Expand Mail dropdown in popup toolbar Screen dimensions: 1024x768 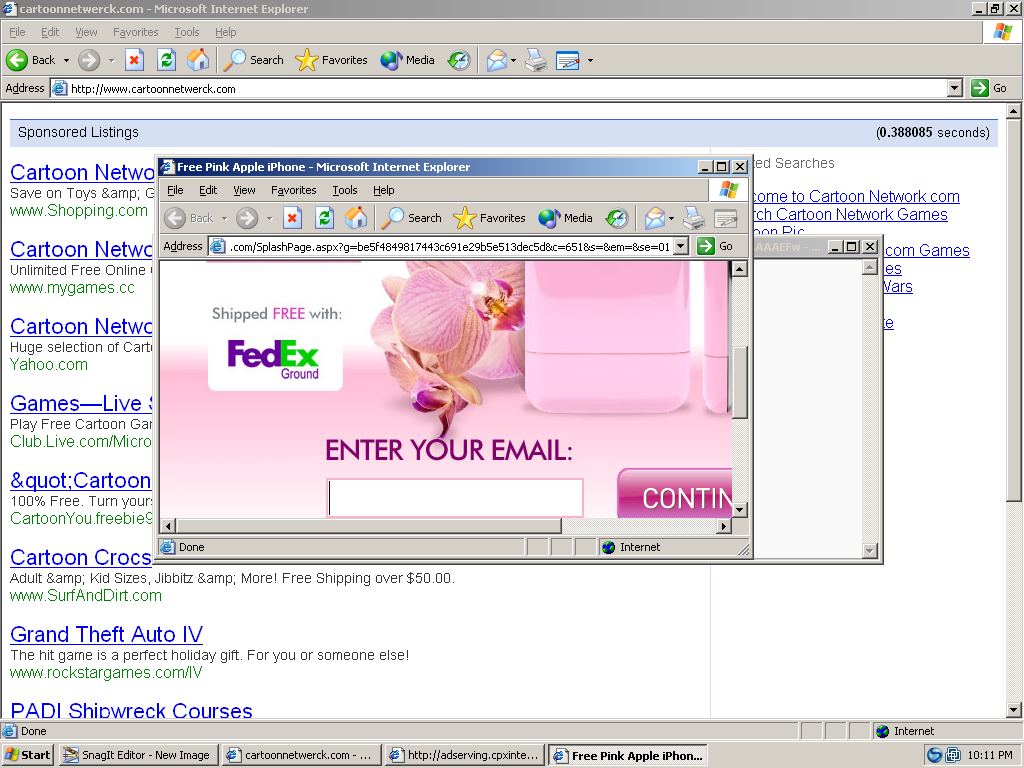pyautogui.click(x=671, y=218)
